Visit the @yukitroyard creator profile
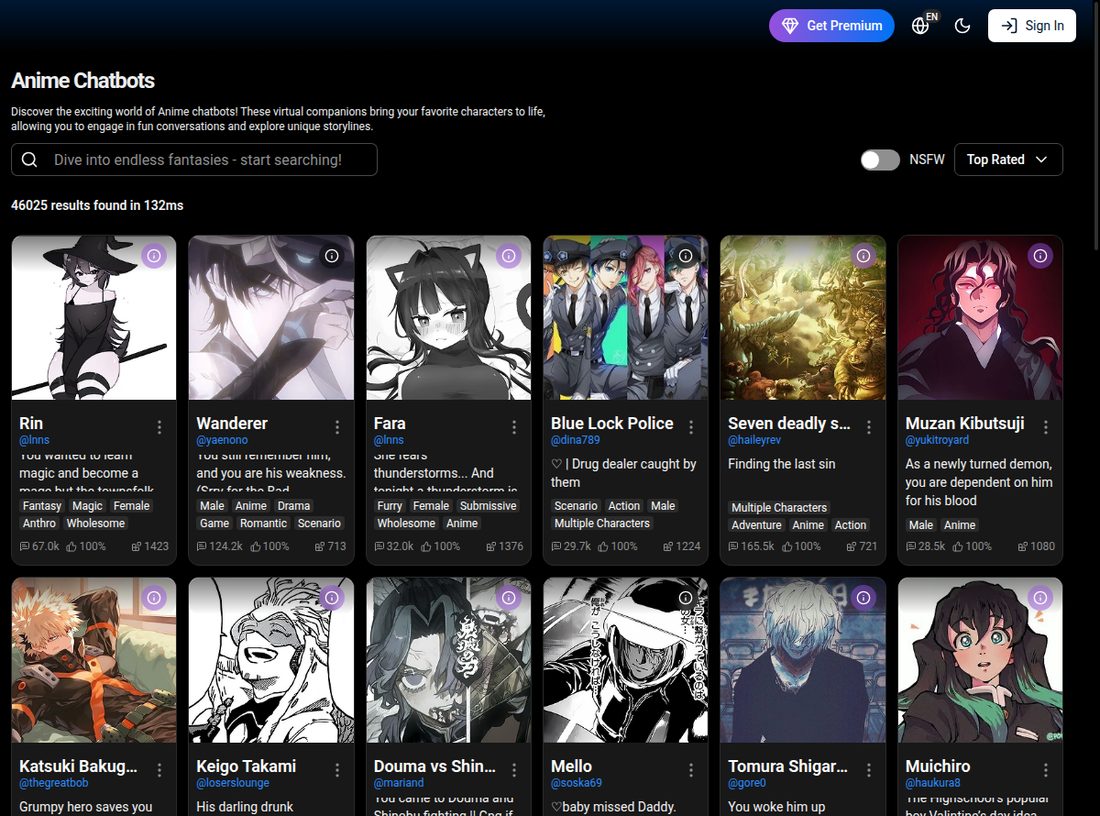 point(937,440)
